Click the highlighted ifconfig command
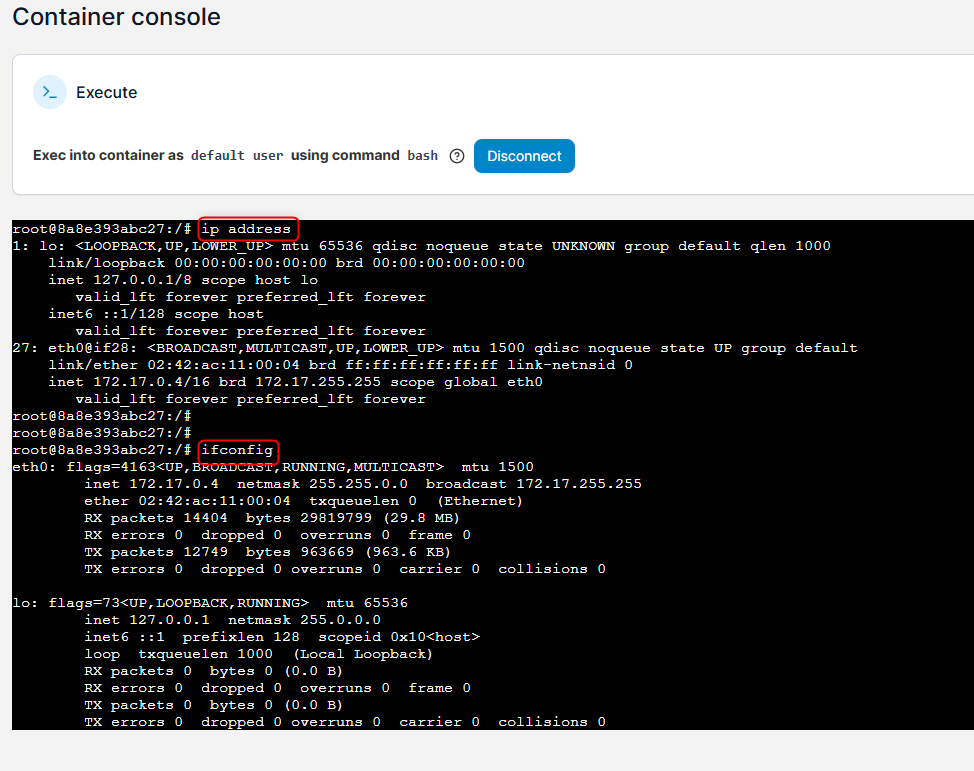This screenshot has height=771, width=974. pyautogui.click(x=238, y=452)
